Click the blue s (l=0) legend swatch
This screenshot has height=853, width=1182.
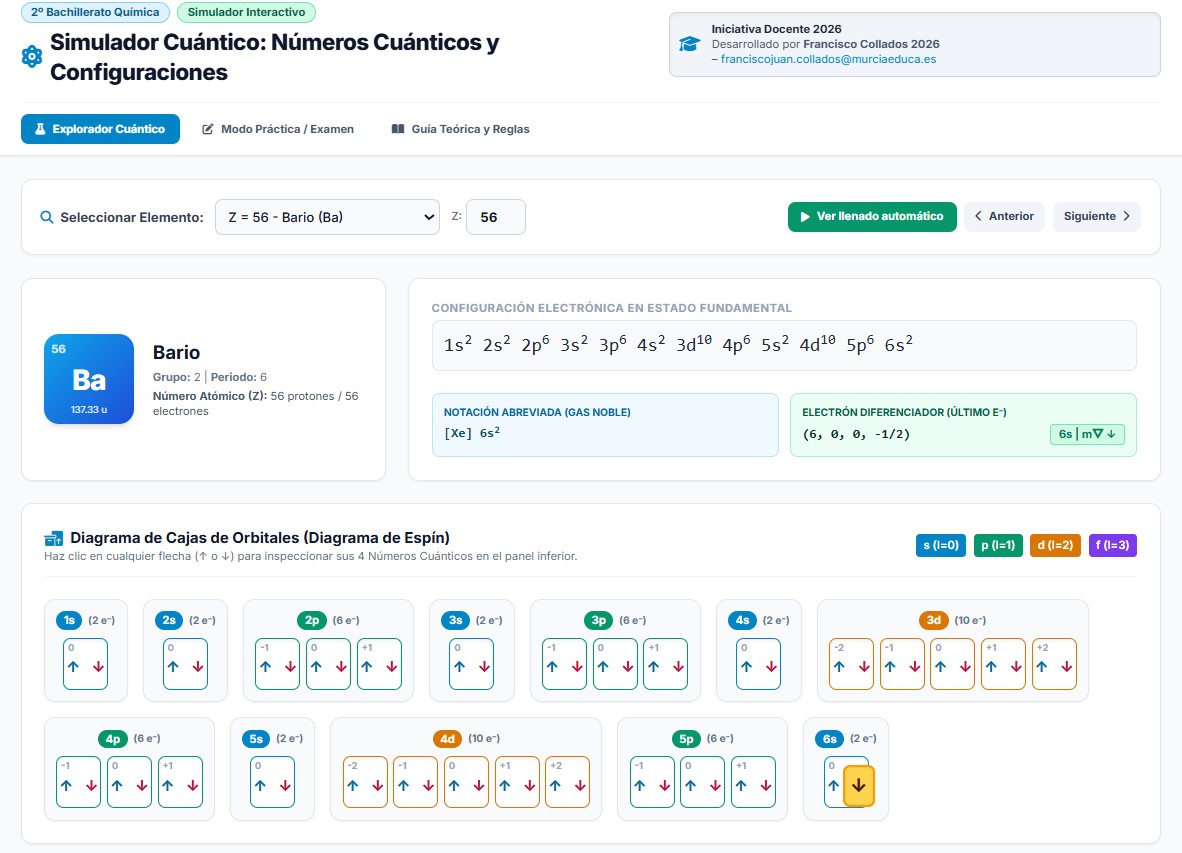coord(941,545)
